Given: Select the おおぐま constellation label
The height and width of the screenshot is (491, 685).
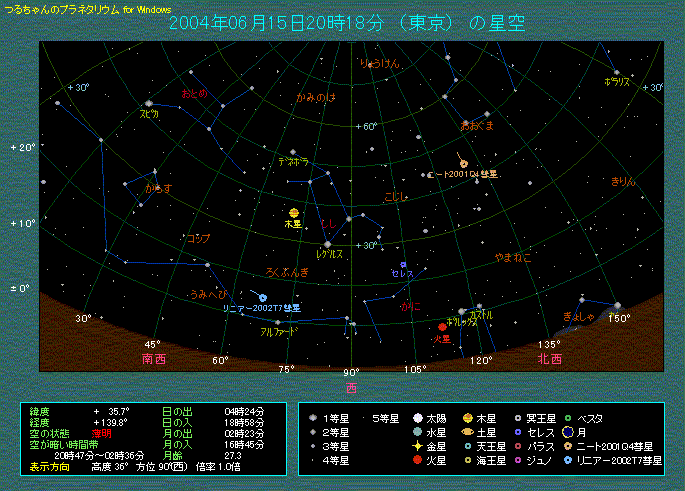Looking at the screenshot, I should [x=477, y=127].
